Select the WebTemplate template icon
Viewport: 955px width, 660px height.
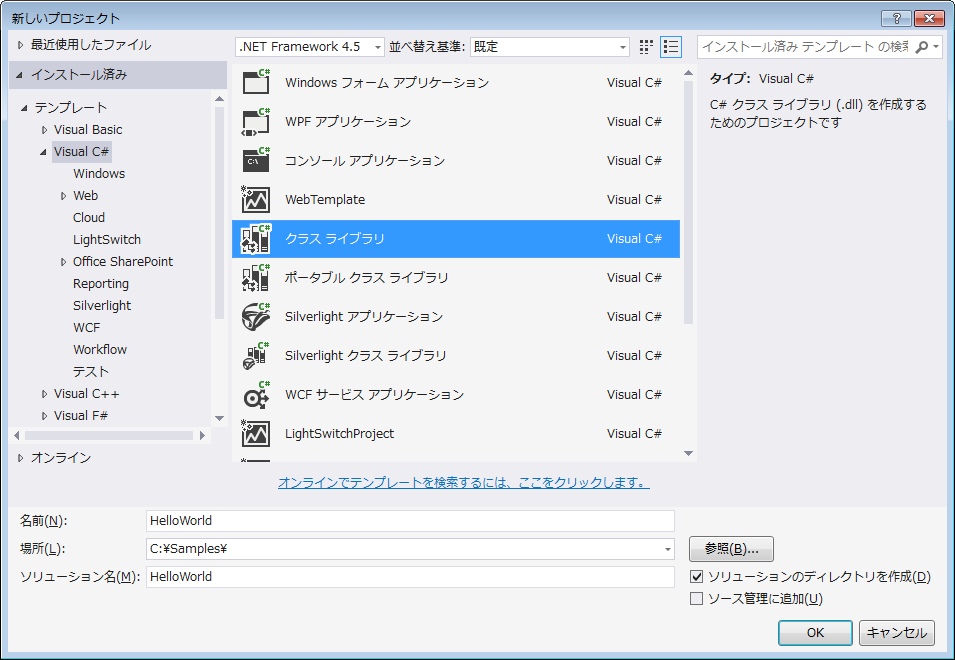pyautogui.click(x=256, y=199)
